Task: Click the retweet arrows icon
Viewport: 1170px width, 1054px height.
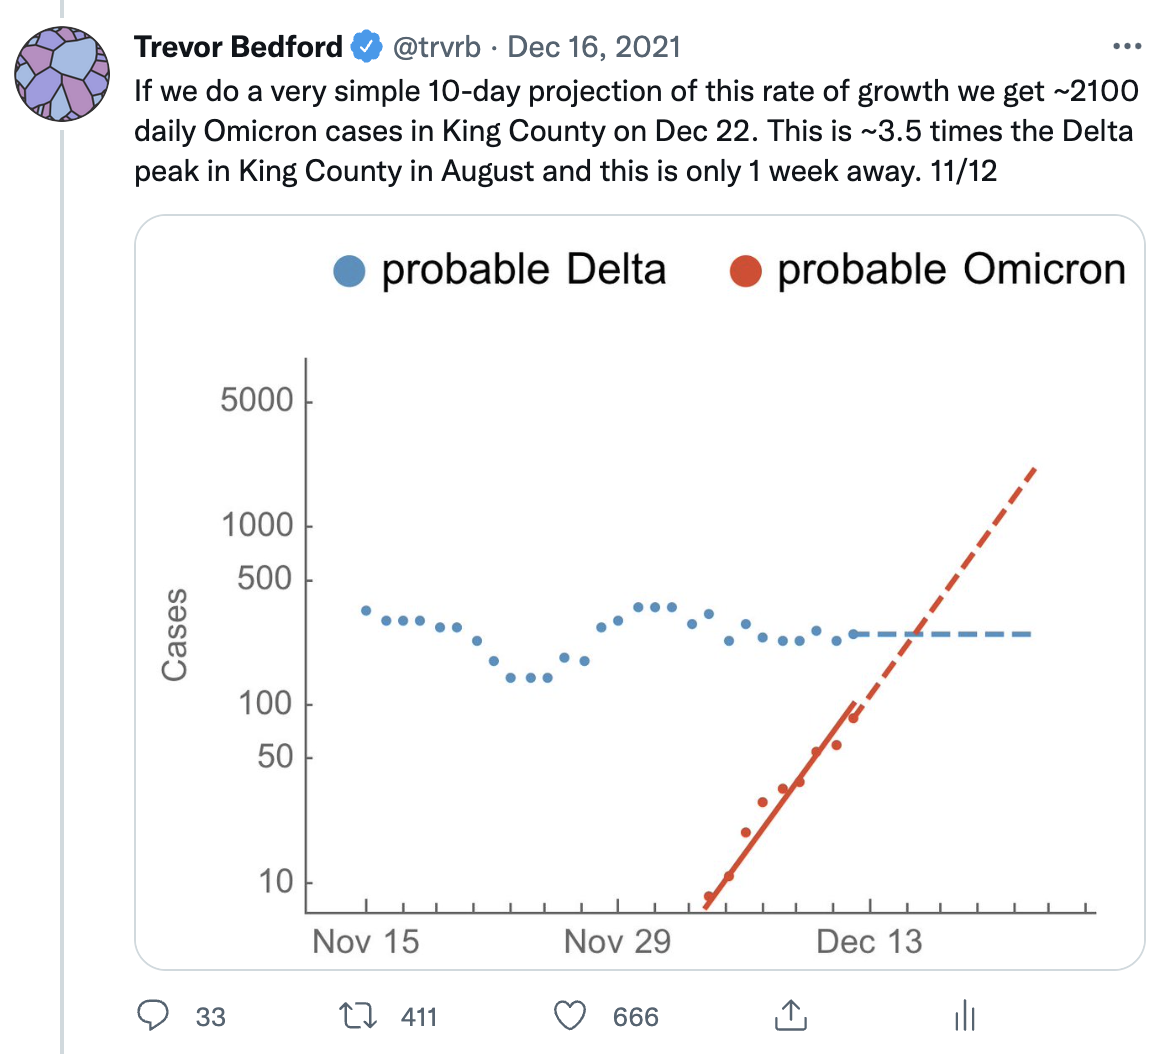Action: 356,1016
